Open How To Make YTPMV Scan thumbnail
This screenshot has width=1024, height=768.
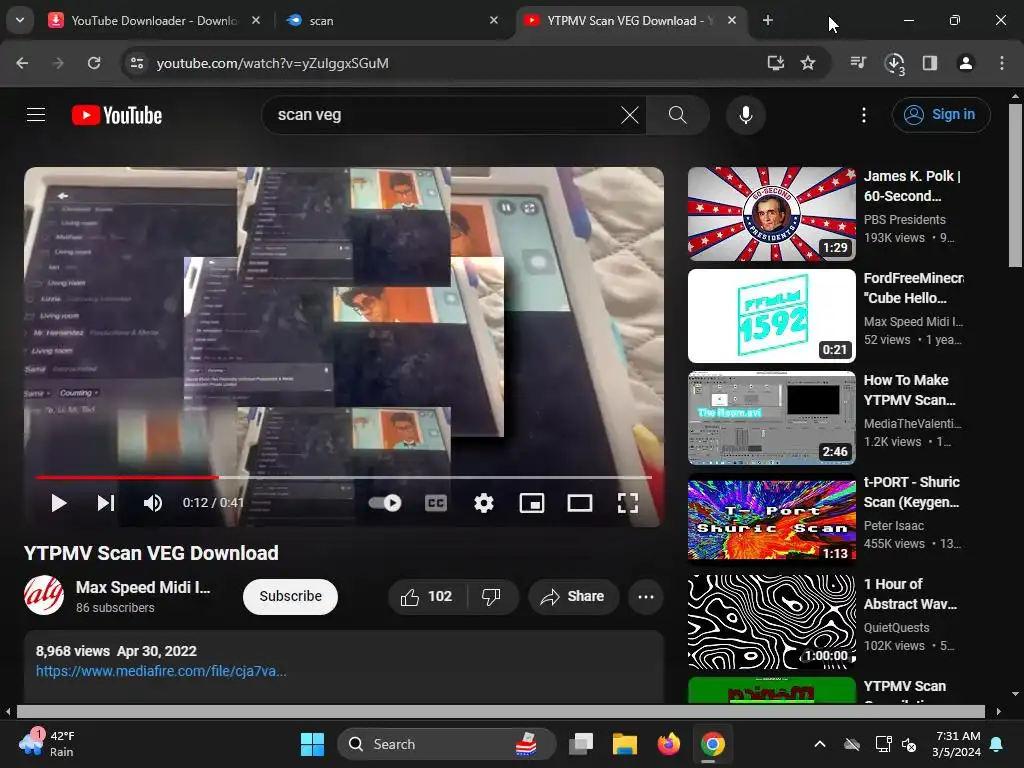click(771, 418)
